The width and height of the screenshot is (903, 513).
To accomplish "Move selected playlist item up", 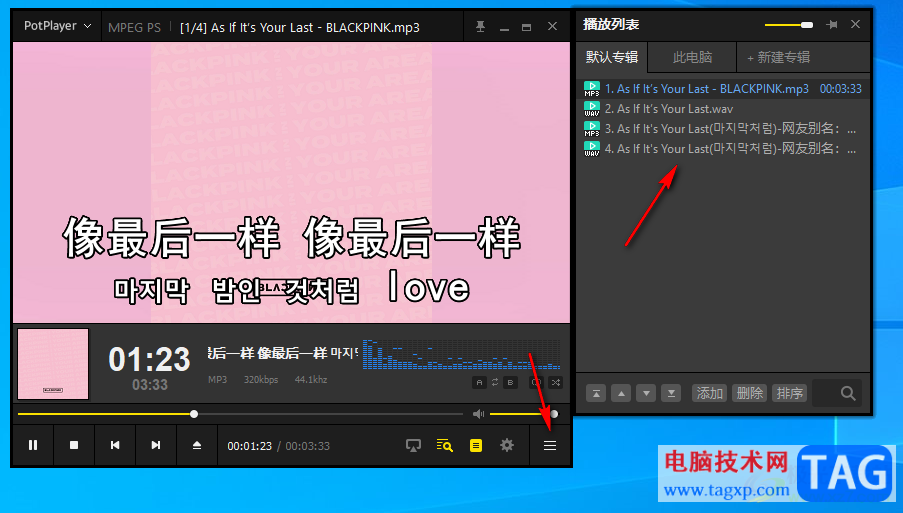I will (x=621, y=393).
